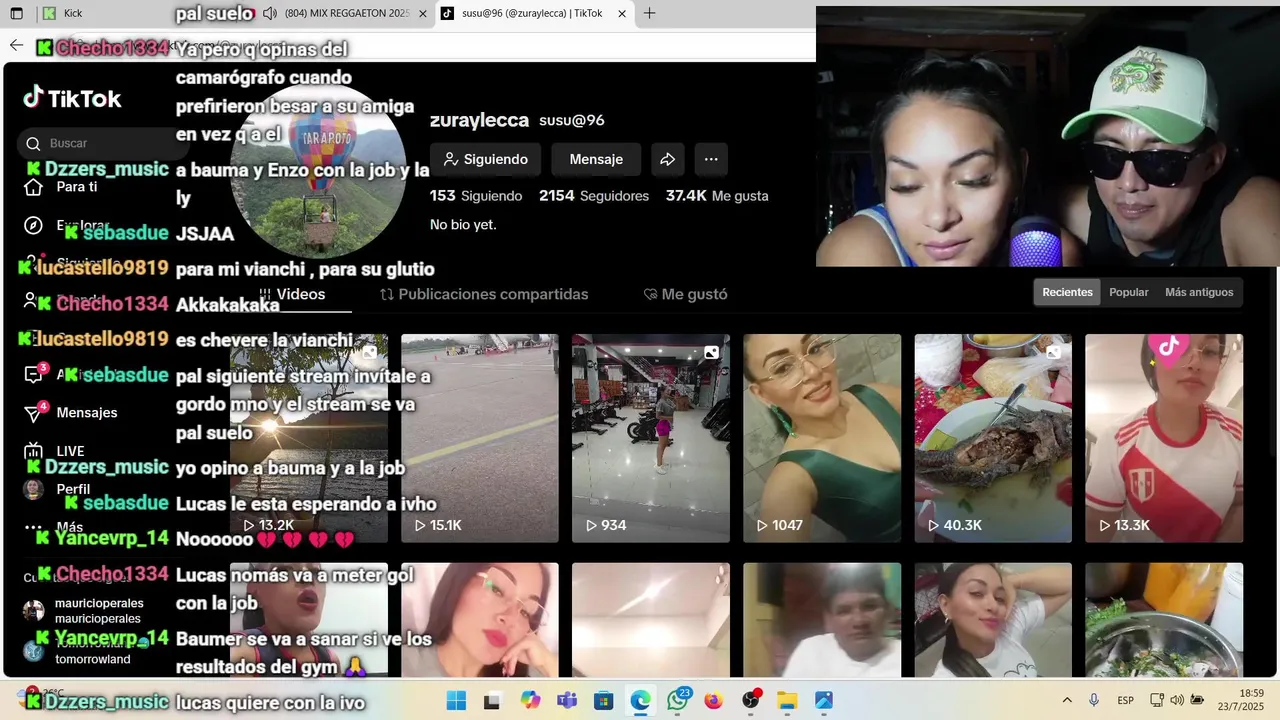Open the activity inbox icon with badge 3
Screen dimensions: 1280x720
33,374
